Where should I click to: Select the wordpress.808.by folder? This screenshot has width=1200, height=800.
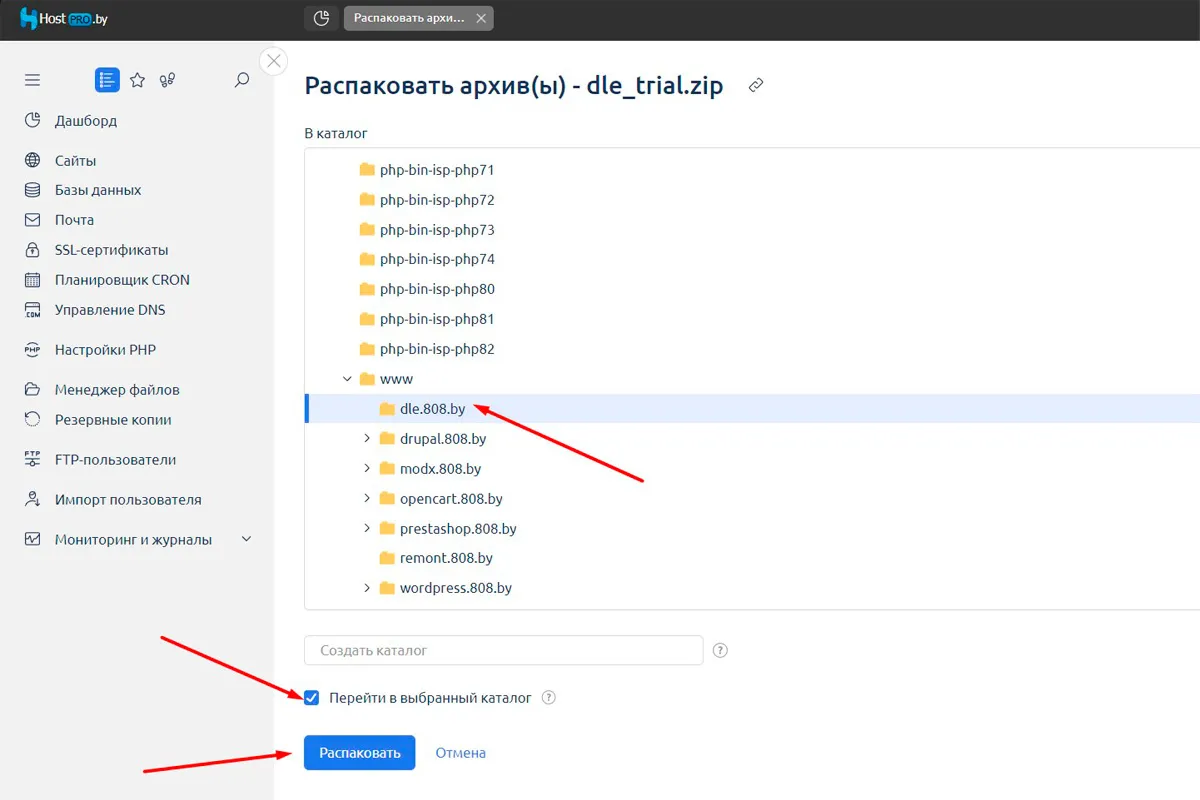pyautogui.click(x=455, y=588)
